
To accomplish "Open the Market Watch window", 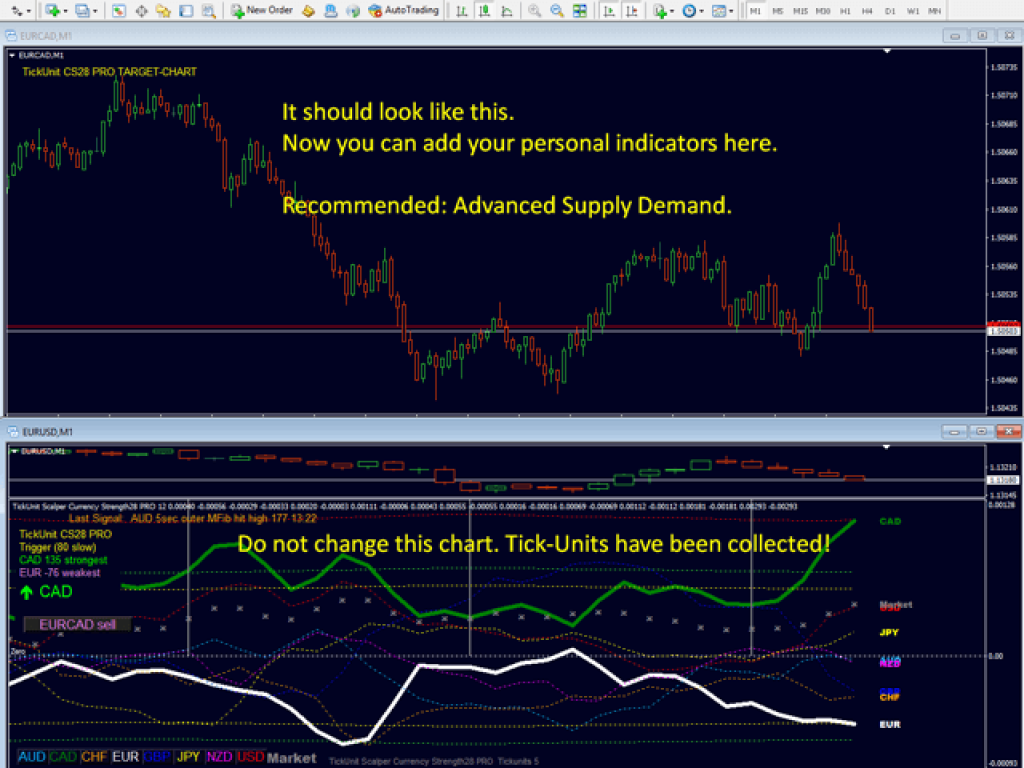I will tap(118, 11).
